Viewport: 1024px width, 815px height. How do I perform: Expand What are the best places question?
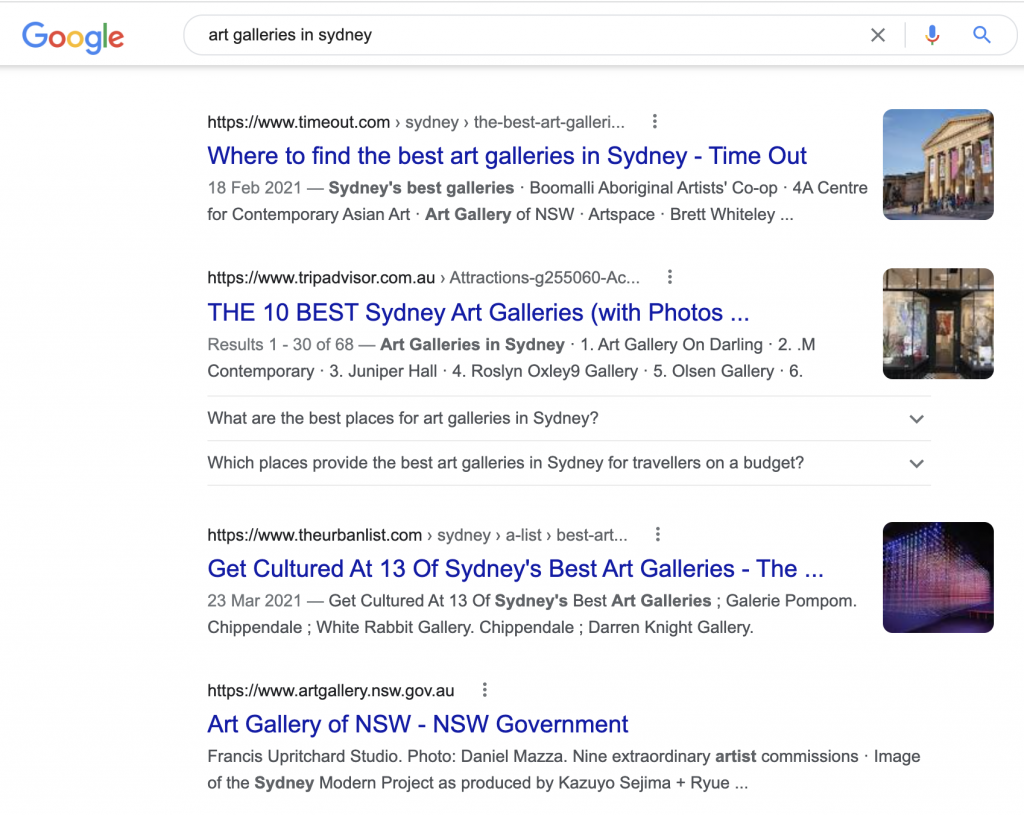(x=569, y=418)
